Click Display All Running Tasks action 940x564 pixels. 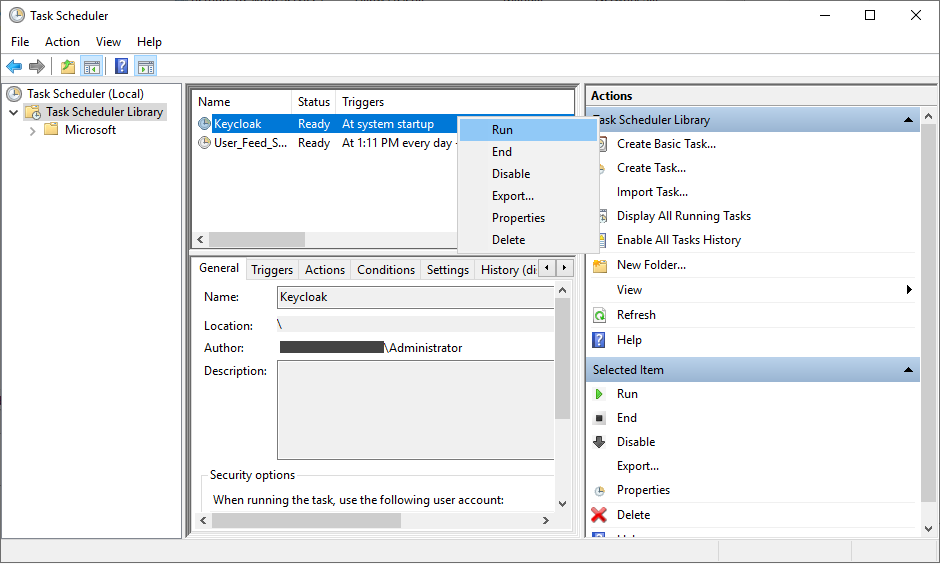683,216
